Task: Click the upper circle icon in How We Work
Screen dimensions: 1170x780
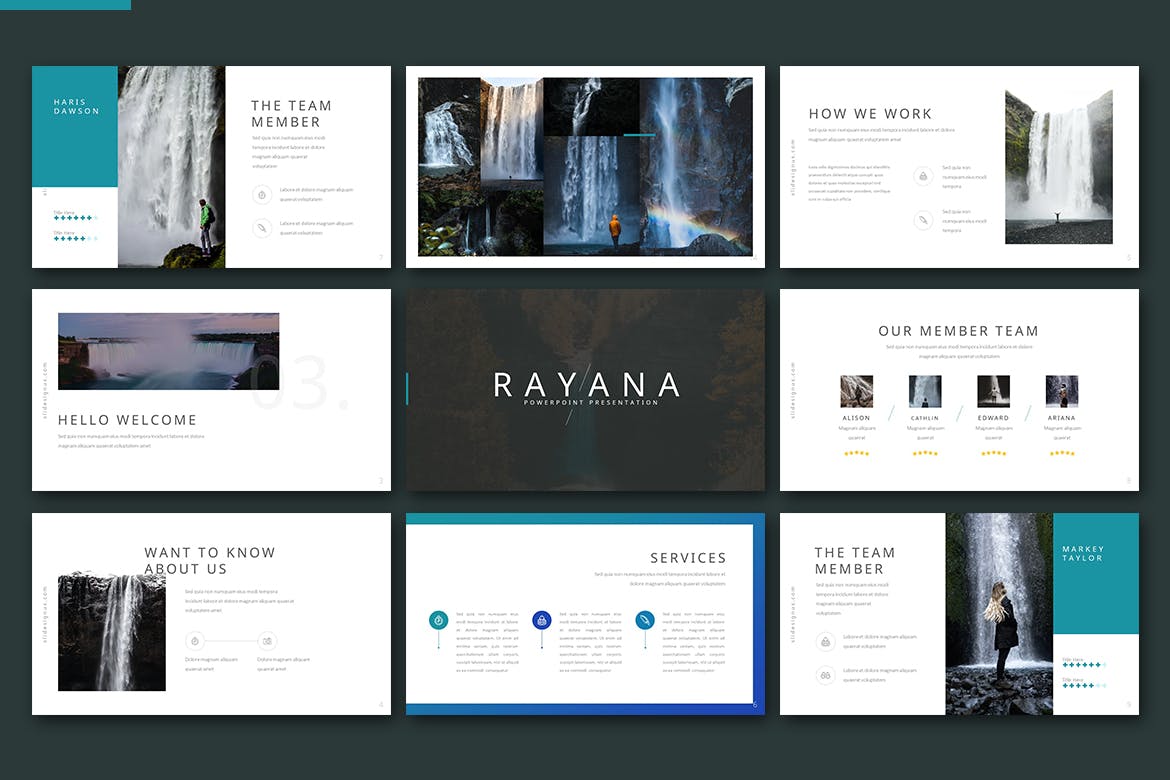Action: 923,177
